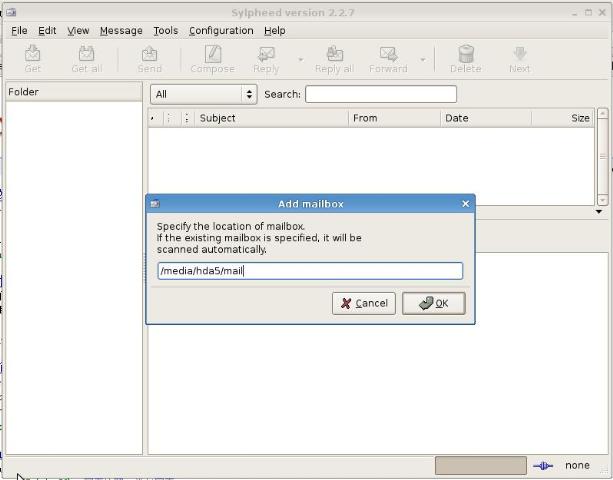This screenshot has height=480, width=613.
Task: Click the mailbox location text field
Action: tap(310, 270)
